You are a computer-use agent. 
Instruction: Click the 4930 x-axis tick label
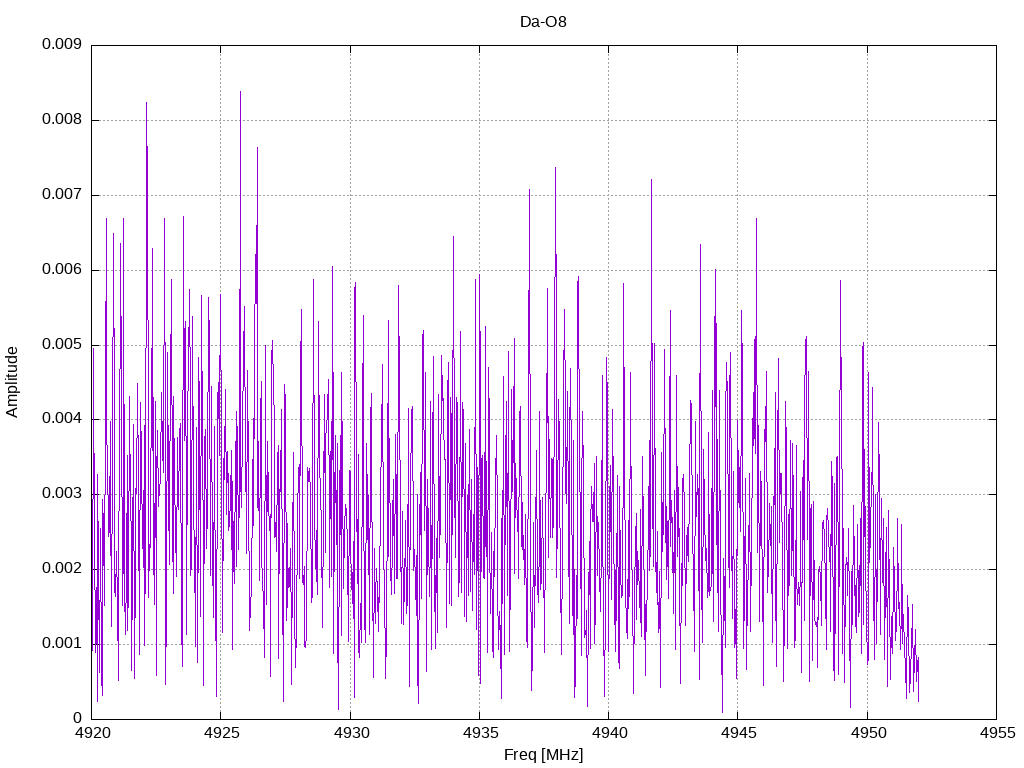pyautogui.click(x=351, y=733)
